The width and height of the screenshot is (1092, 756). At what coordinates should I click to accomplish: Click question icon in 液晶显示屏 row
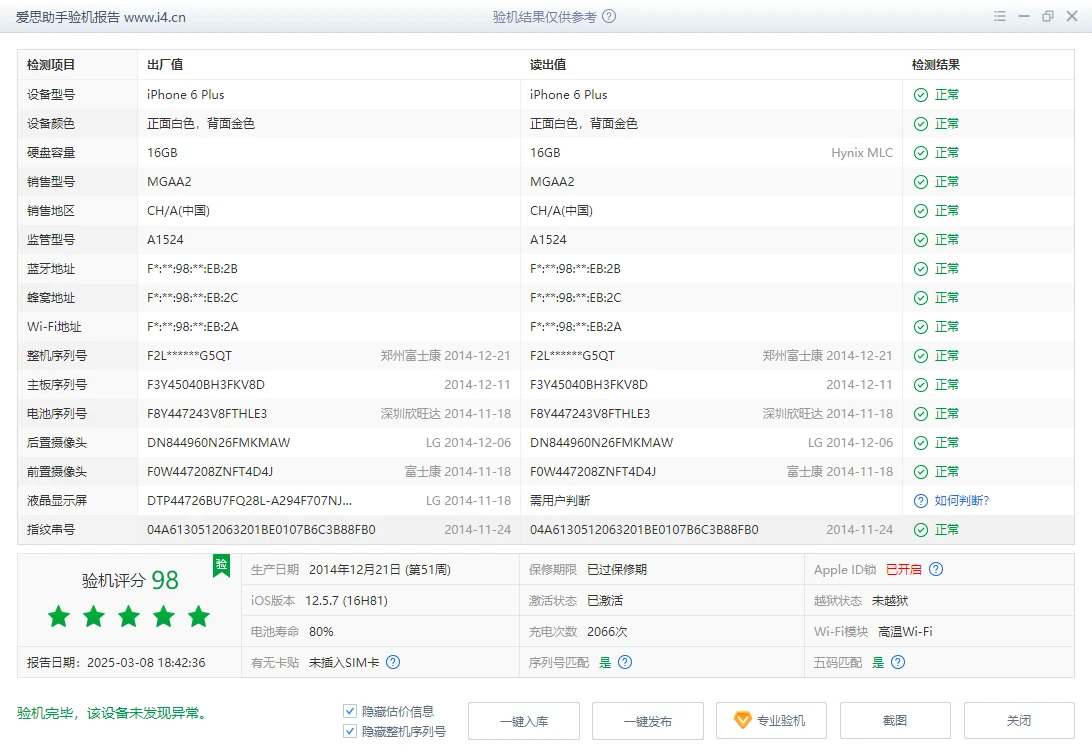920,501
